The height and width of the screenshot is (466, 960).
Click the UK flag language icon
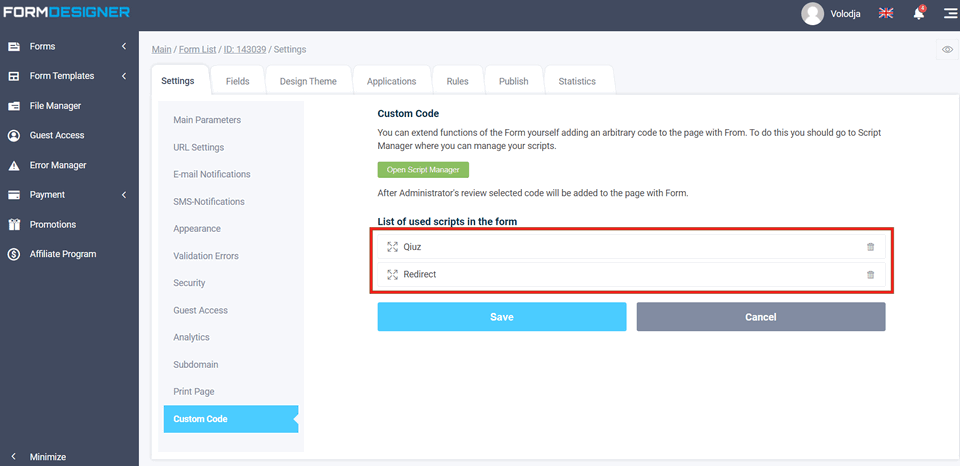point(885,13)
